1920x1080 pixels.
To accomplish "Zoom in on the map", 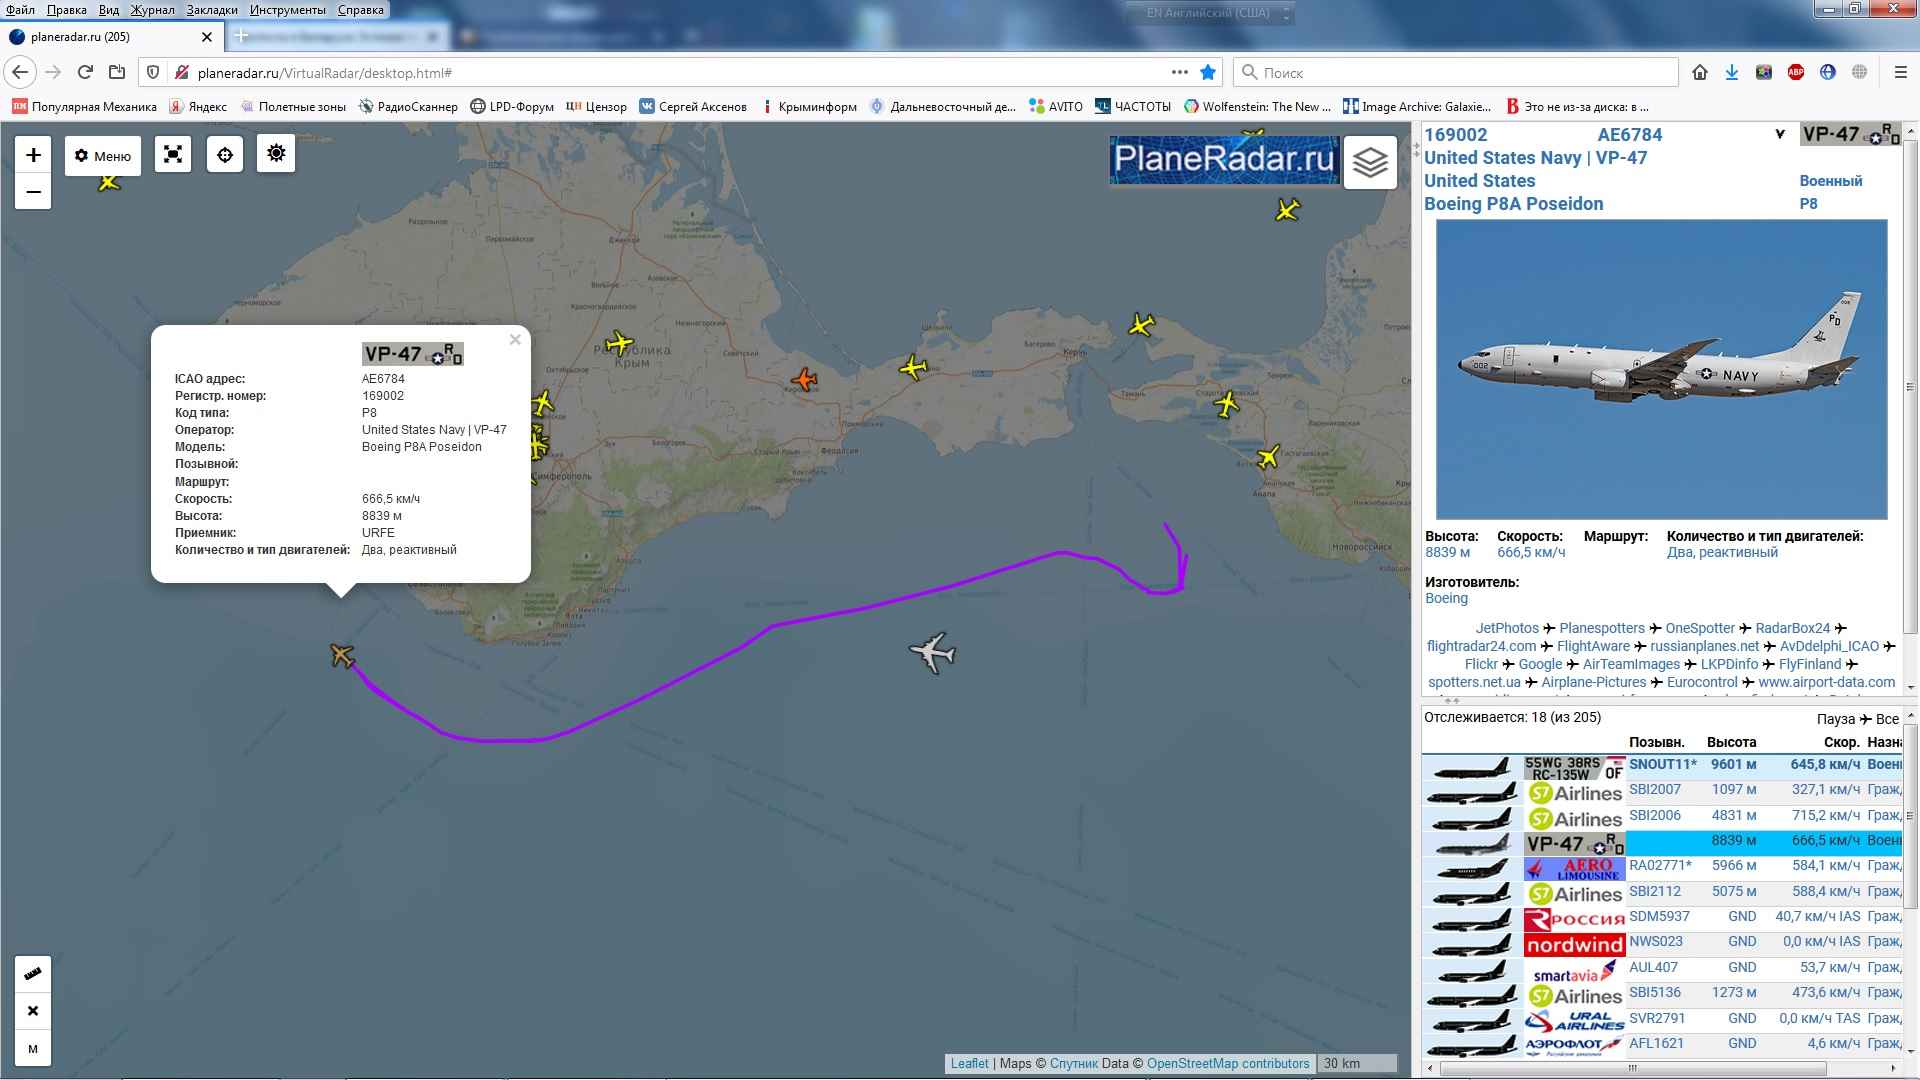I will coord(33,155).
